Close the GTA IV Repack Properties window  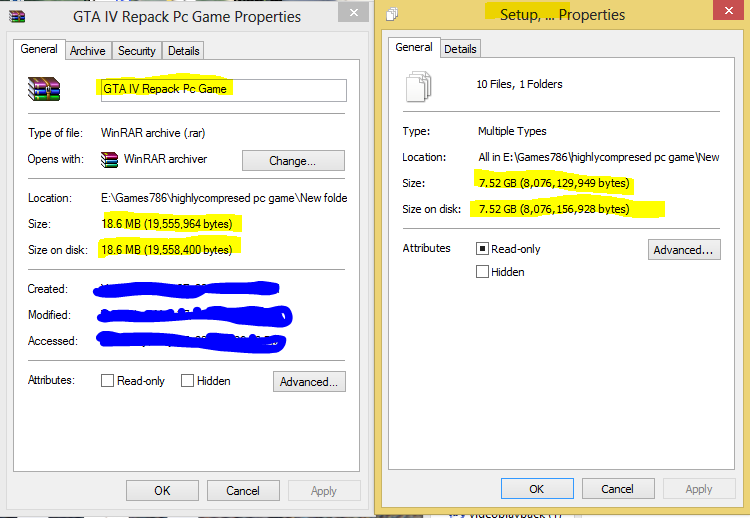pos(353,12)
